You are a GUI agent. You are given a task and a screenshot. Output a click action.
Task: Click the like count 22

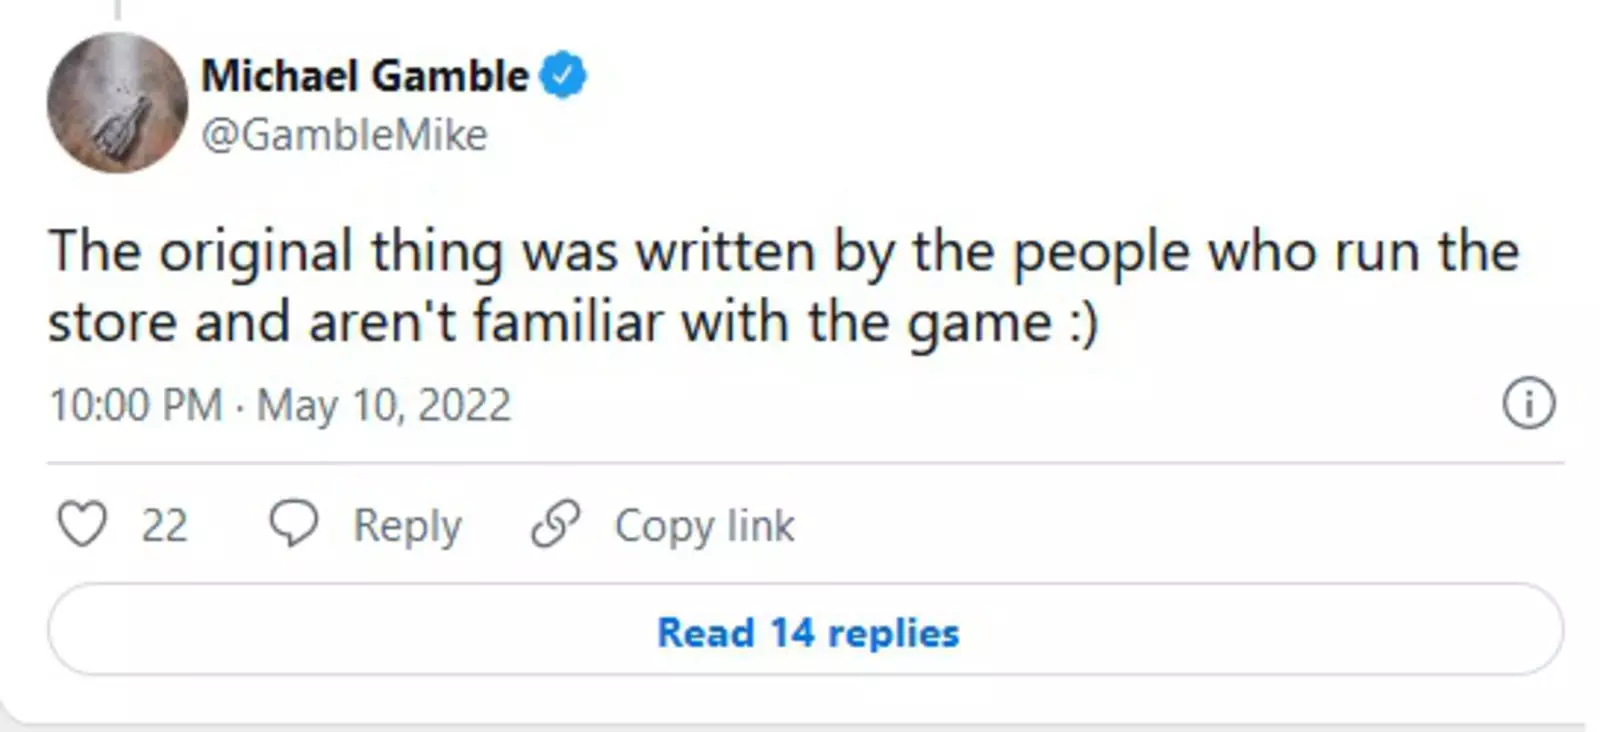point(165,526)
